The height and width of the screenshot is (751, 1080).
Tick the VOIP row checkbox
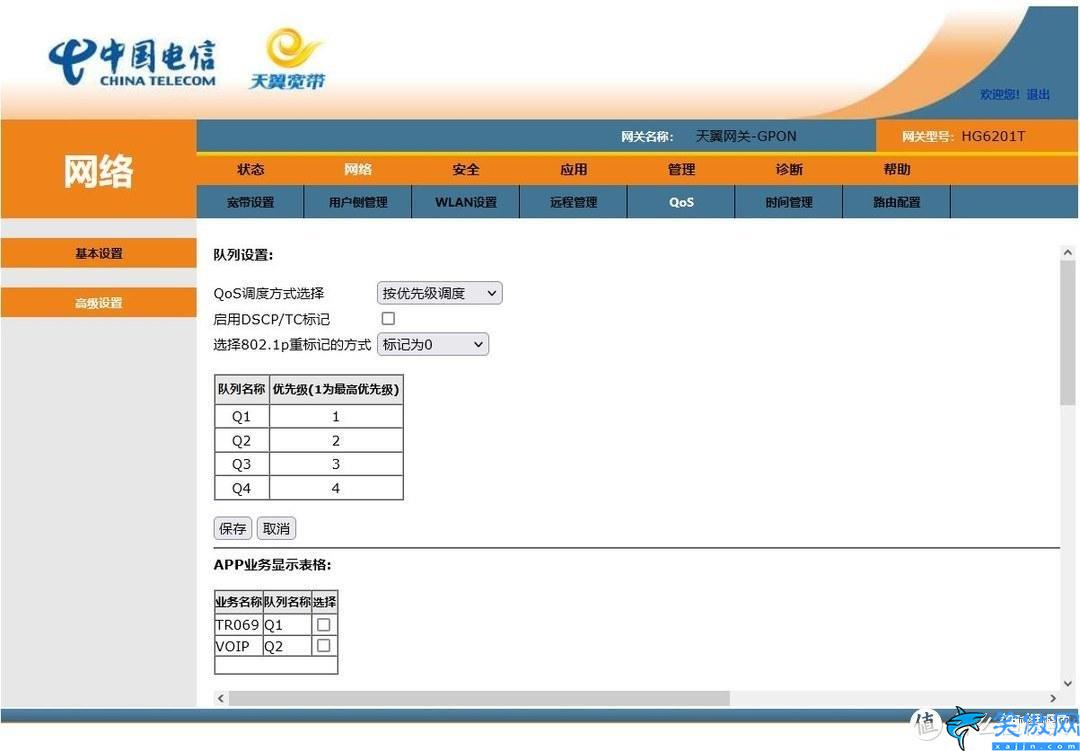tap(323, 646)
